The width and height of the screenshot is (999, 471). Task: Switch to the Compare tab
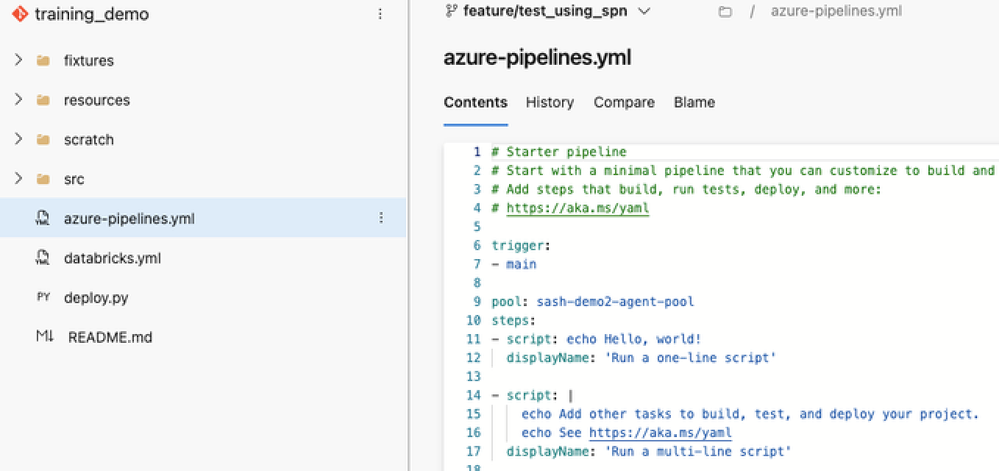point(624,102)
